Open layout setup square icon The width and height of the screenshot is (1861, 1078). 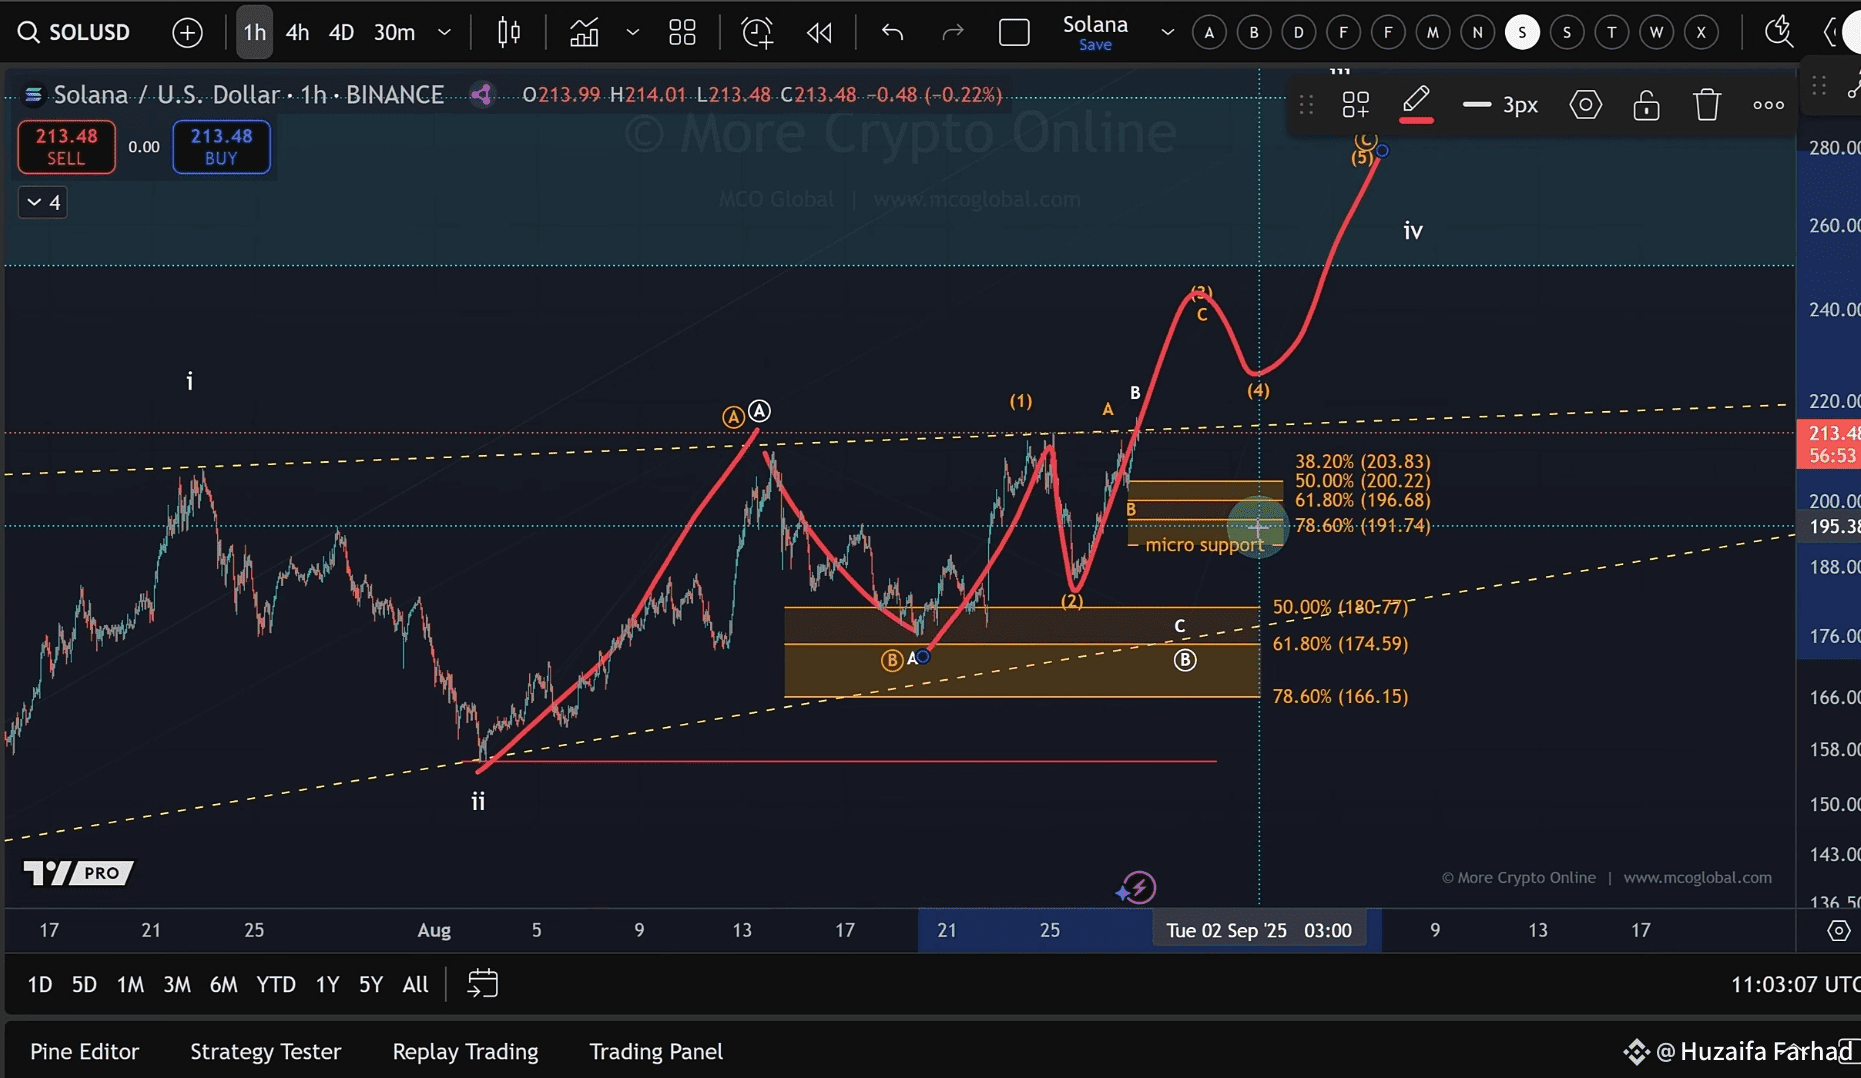point(1014,32)
